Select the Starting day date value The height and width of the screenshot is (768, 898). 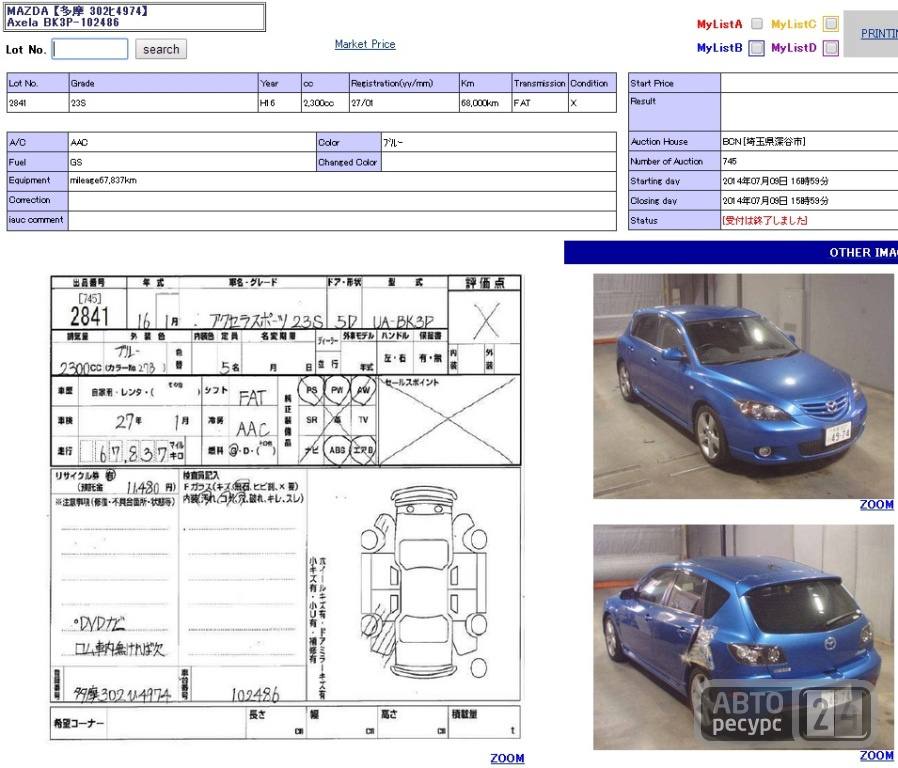[775, 181]
